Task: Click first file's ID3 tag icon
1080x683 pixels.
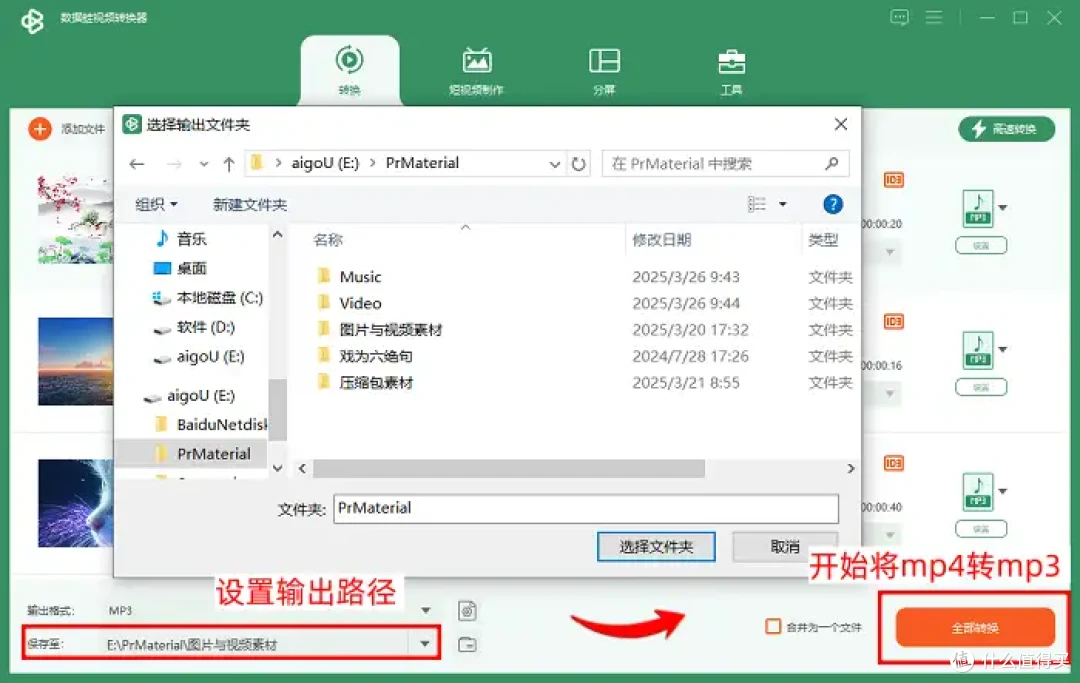Action: (x=893, y=180)
